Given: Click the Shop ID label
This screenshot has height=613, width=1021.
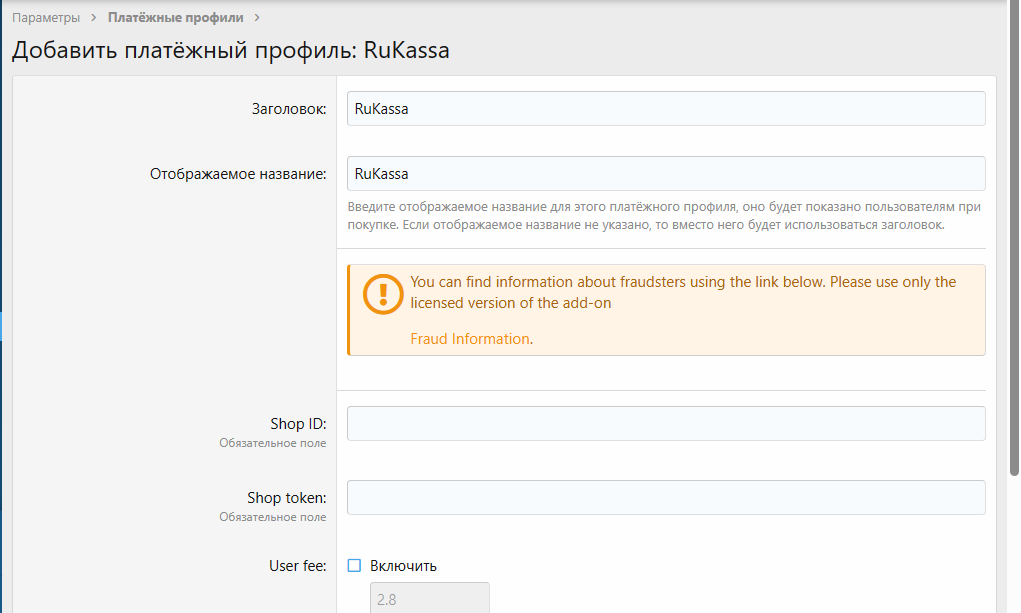Looking at the screenshot, I should (x=298, y=424).
